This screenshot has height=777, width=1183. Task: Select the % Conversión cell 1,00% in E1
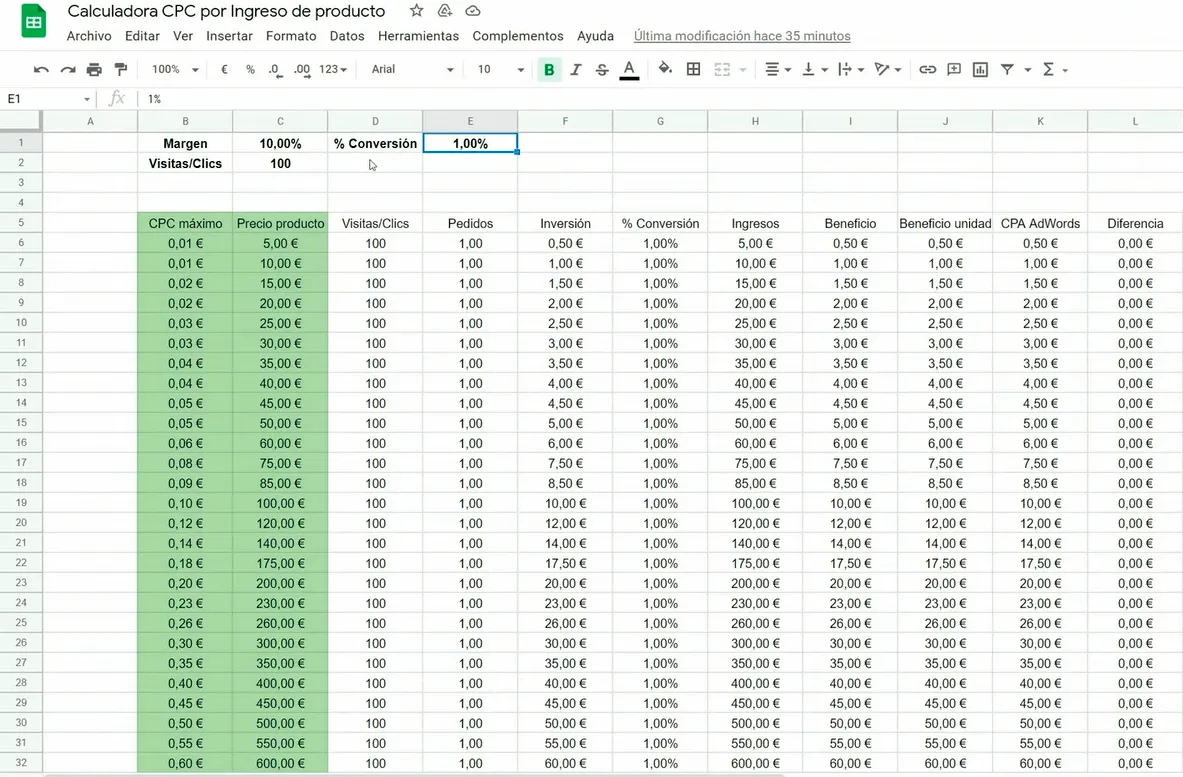(470, 143)
